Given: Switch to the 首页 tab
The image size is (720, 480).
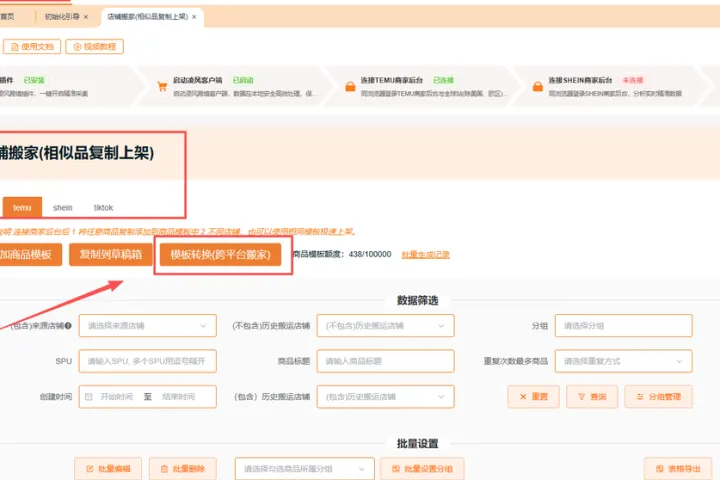Looking at the screenshot, I should 7,17.
